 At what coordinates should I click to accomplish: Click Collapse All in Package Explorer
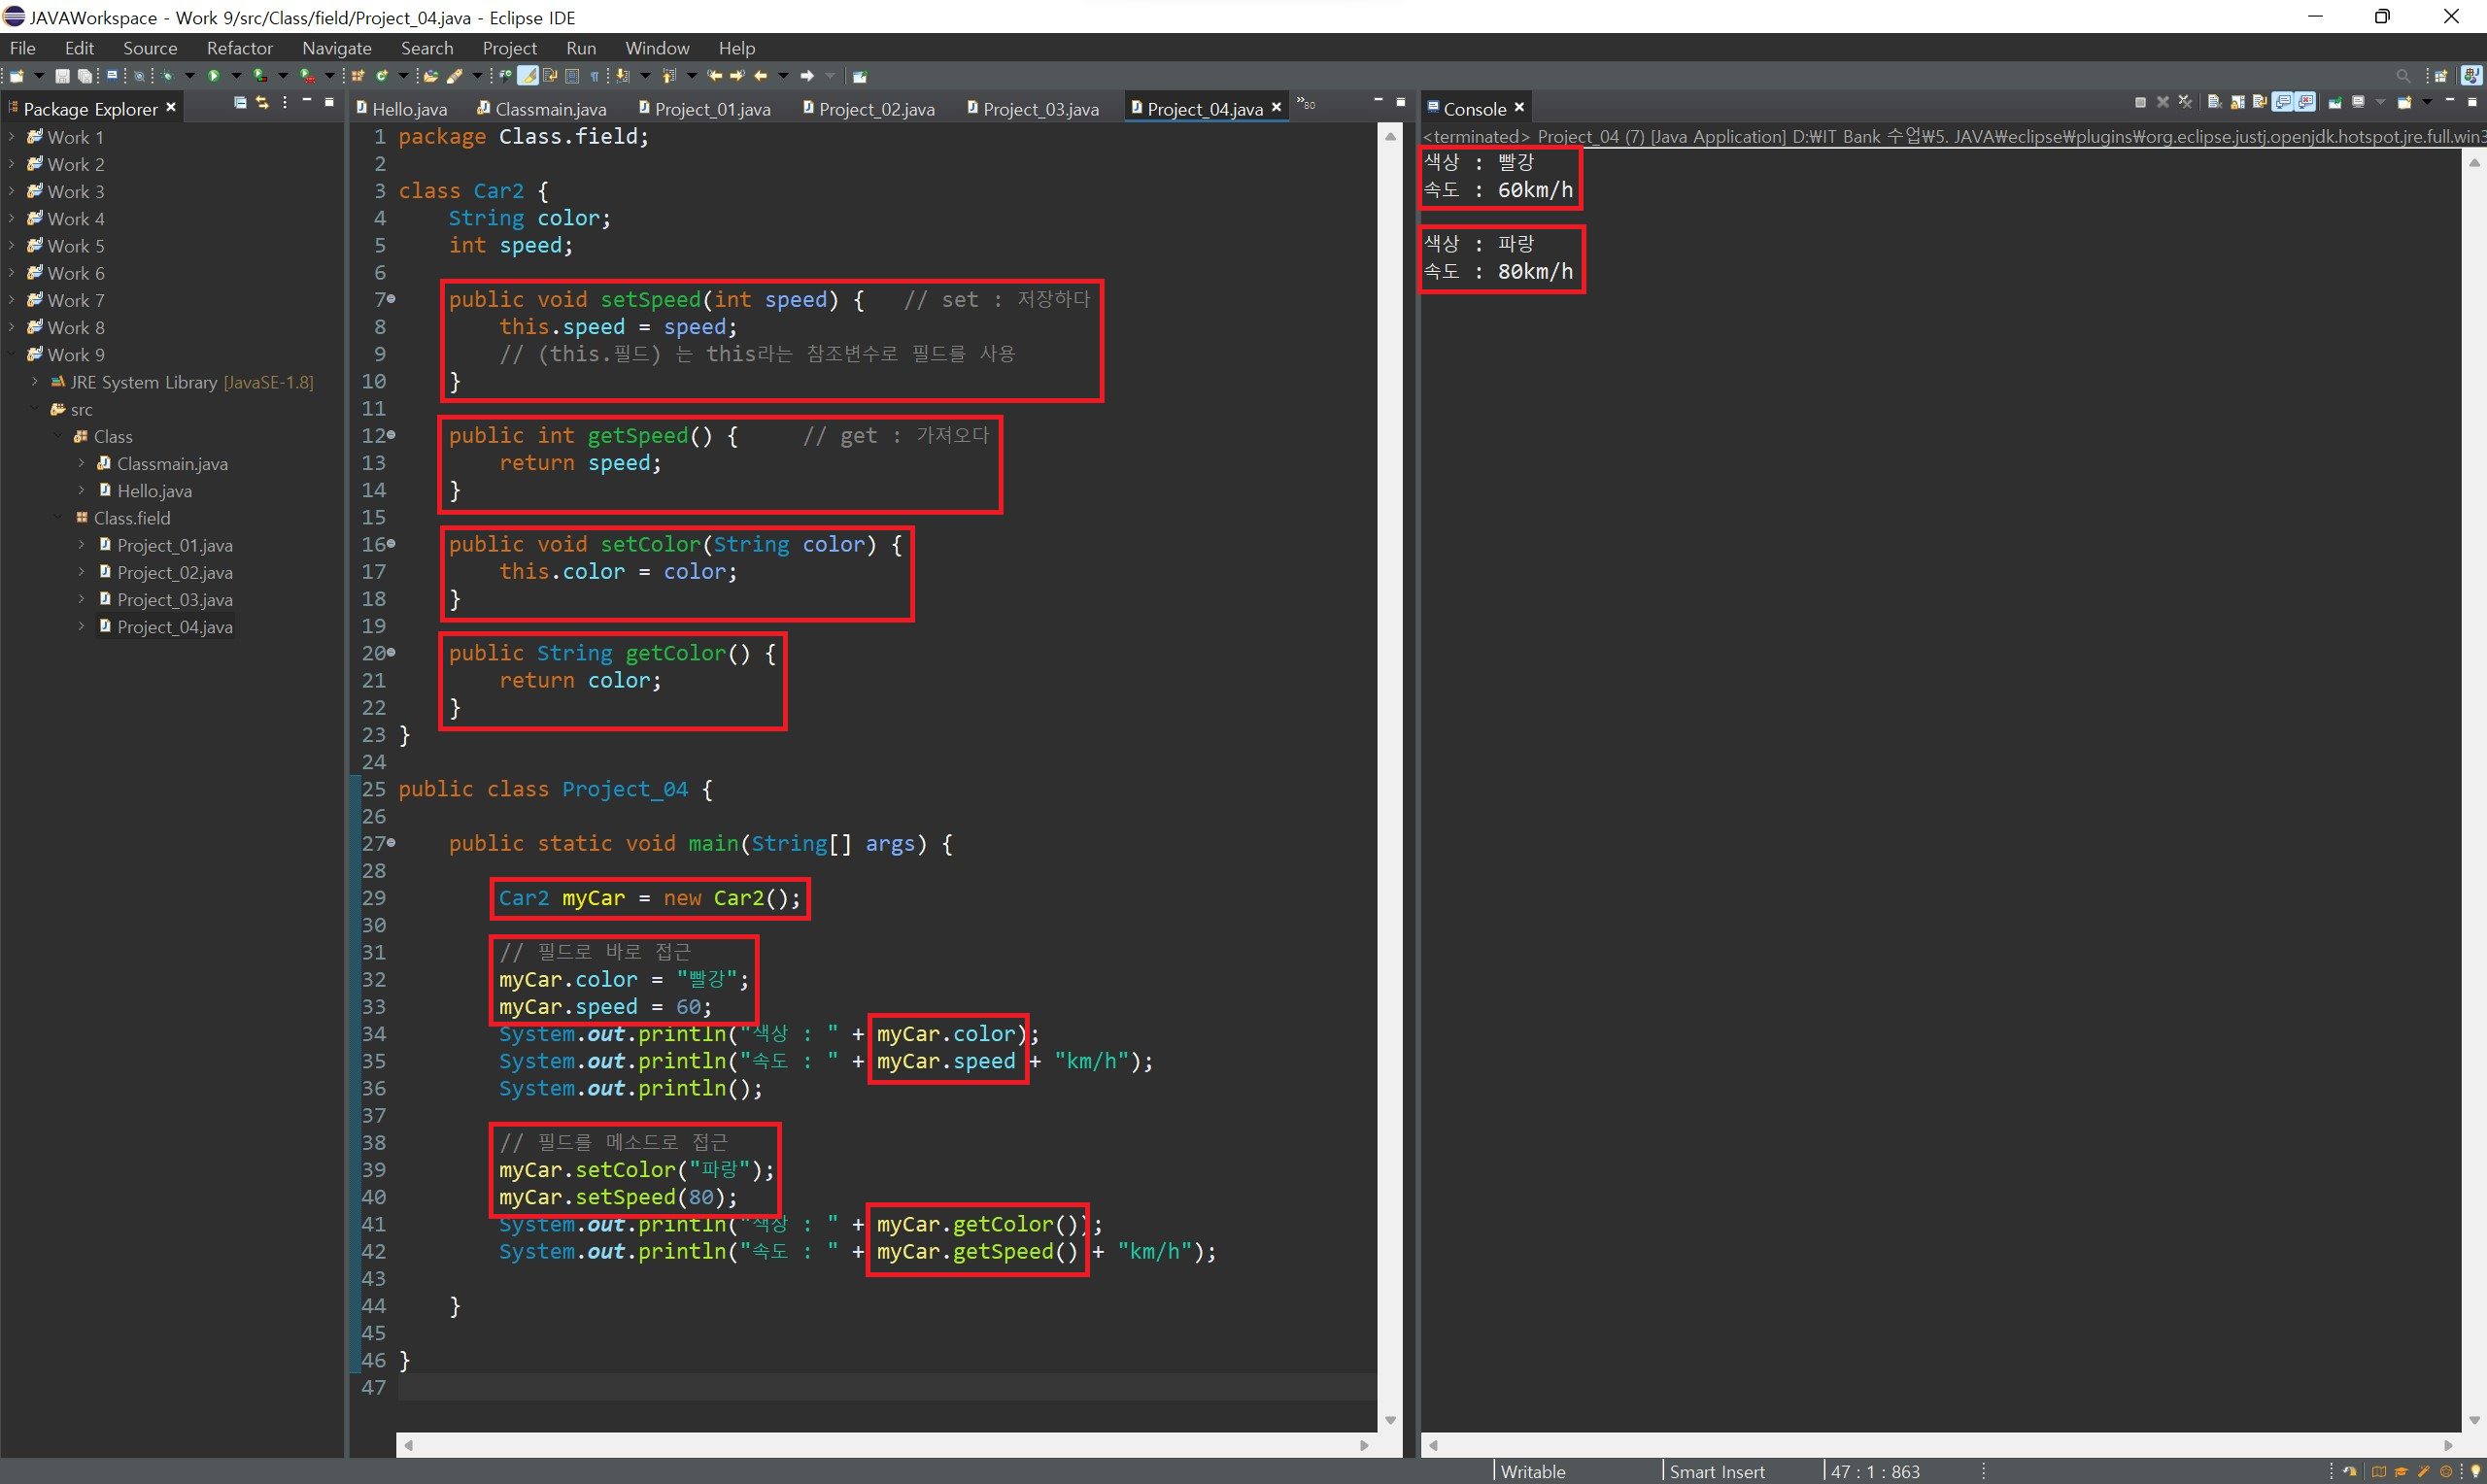point(240,103)
